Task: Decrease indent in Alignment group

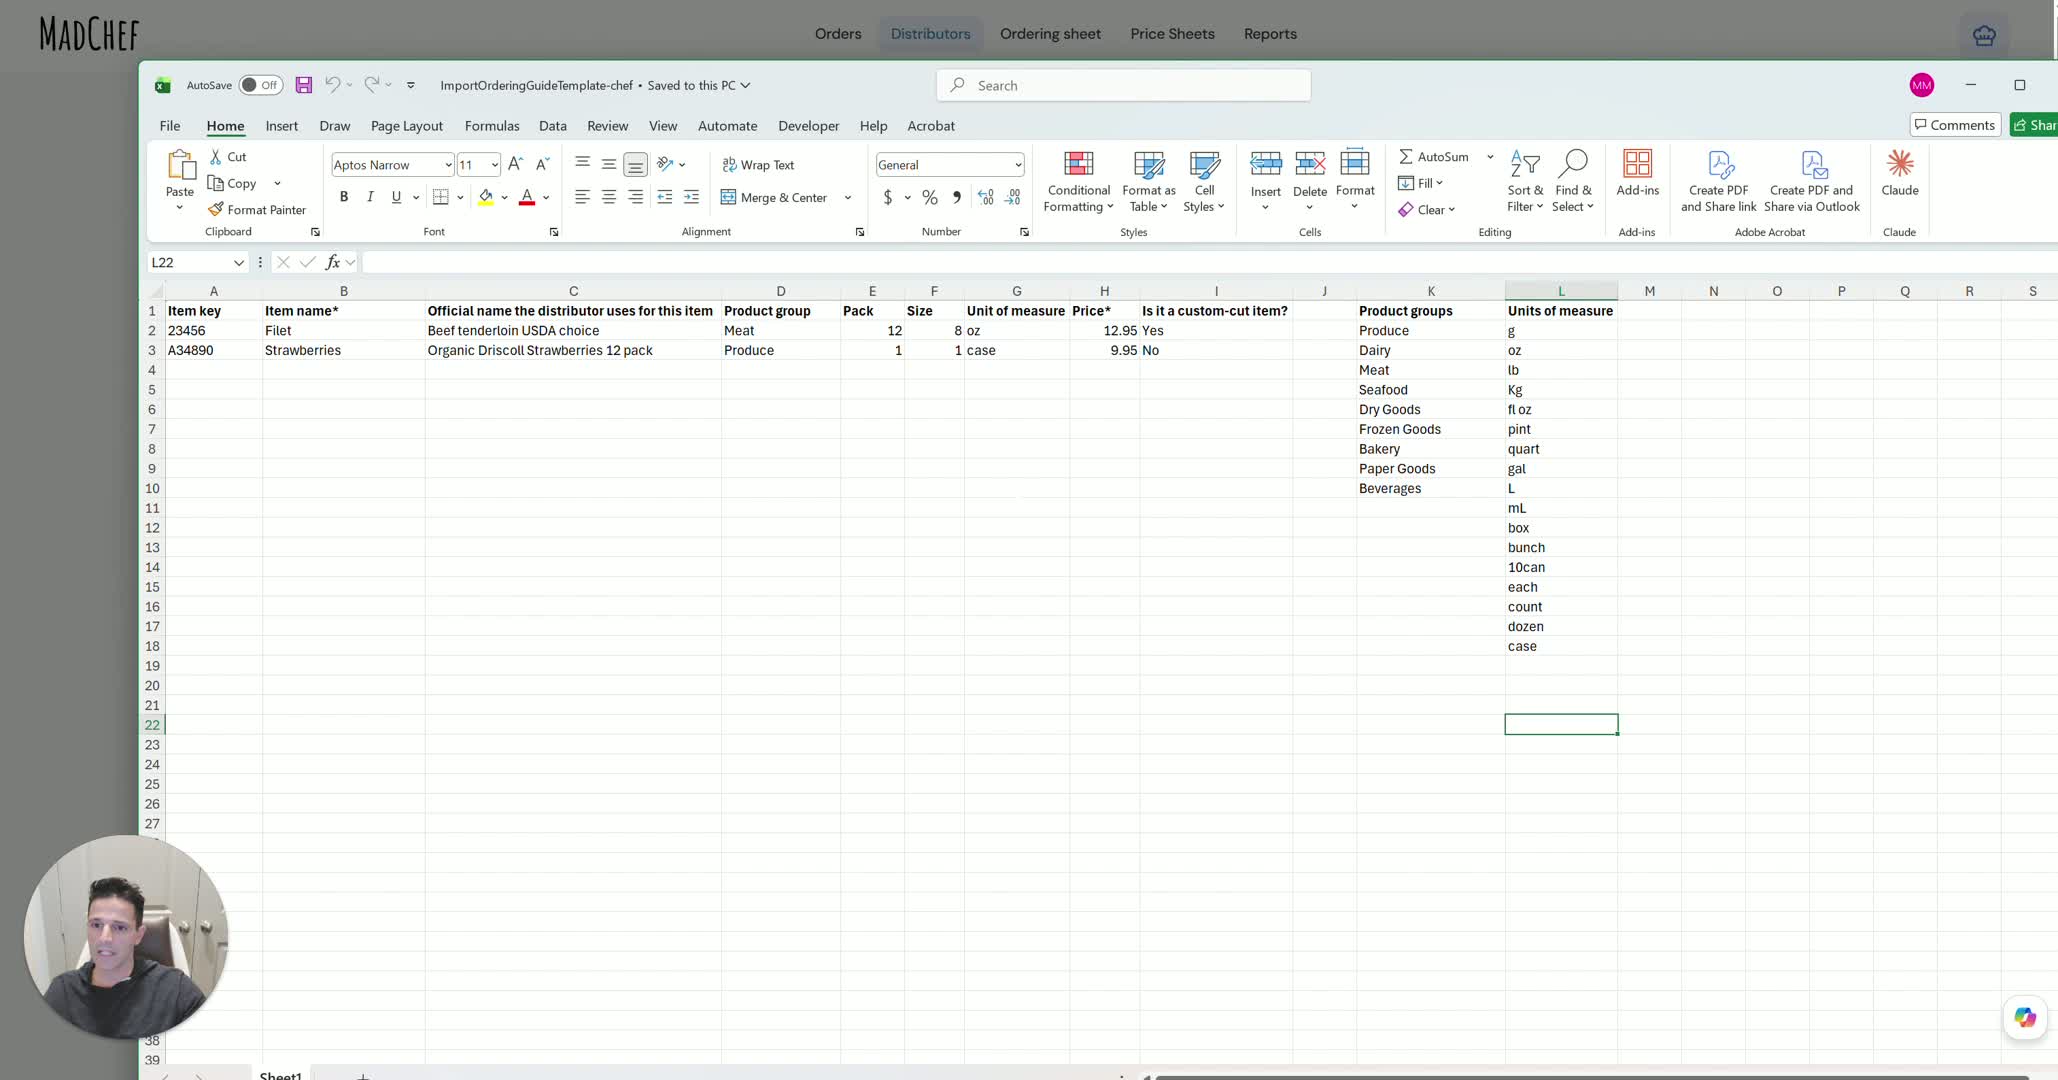Action: (x=665, y=197)
